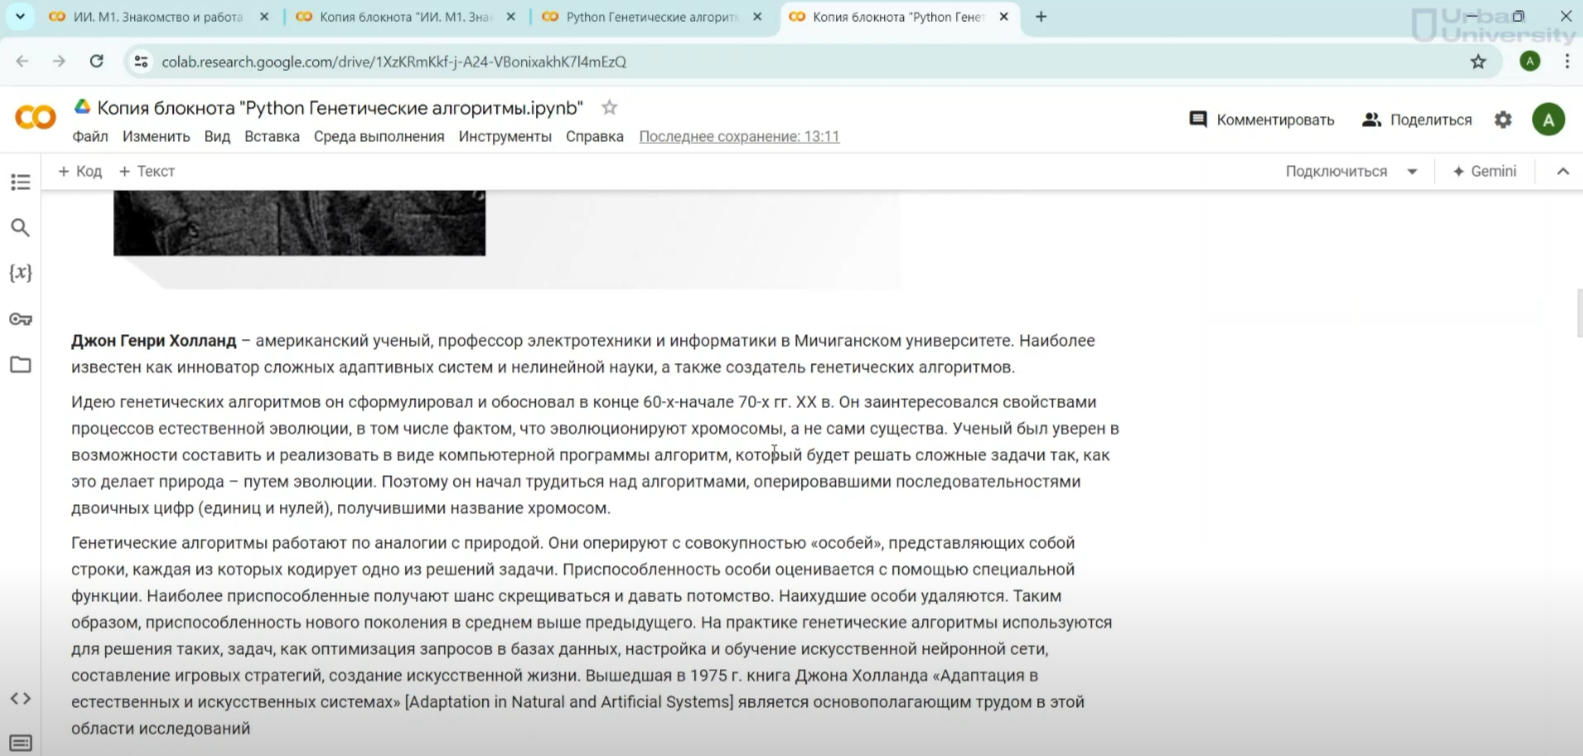Screen dimensions: 1583x756
Task: Switch to the "Python Генетические алгоритмы" tab
Action: (650, 17)
